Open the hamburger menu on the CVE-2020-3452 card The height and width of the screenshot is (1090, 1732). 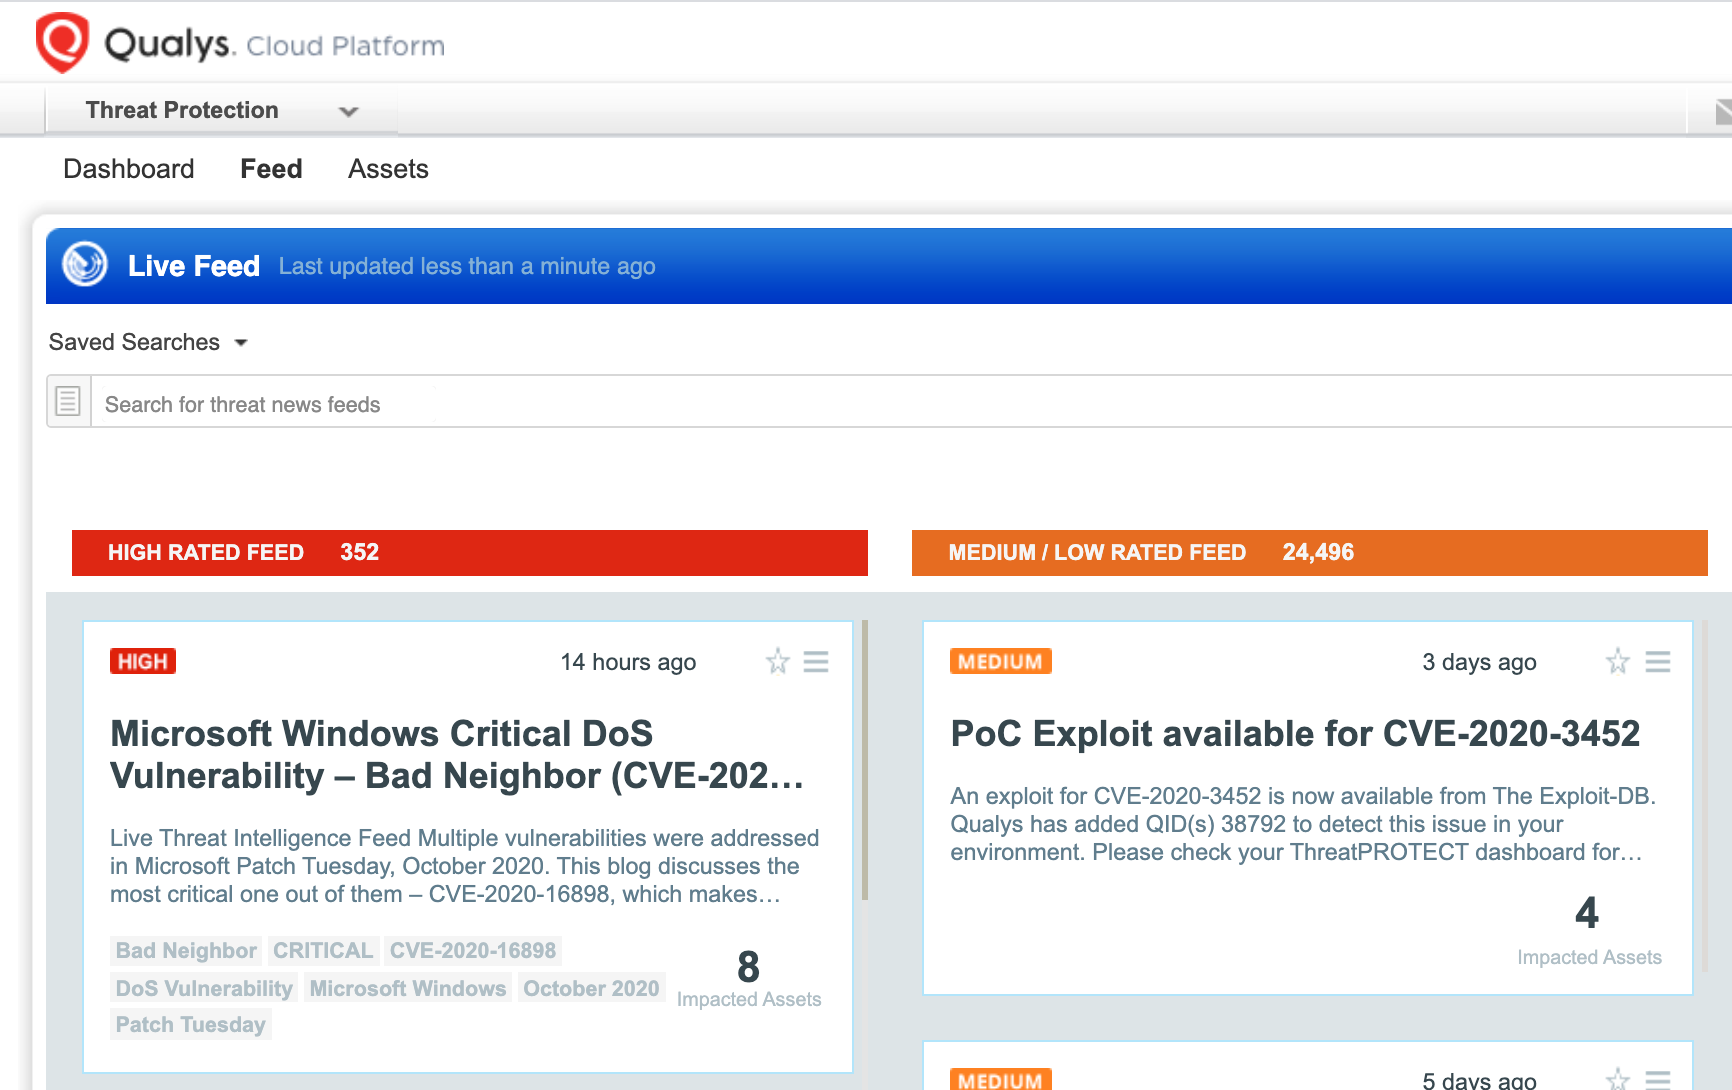point(1658,661)
